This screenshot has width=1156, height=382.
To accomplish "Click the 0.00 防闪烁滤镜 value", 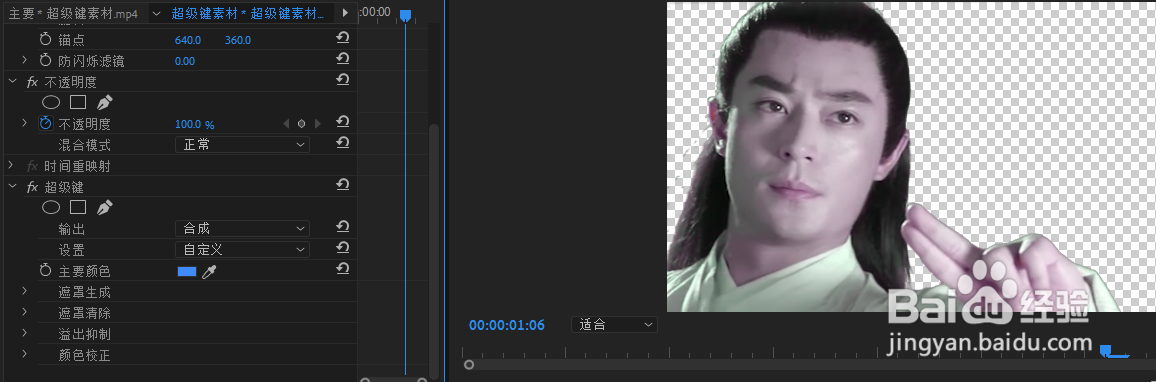I will pos(185,61).
